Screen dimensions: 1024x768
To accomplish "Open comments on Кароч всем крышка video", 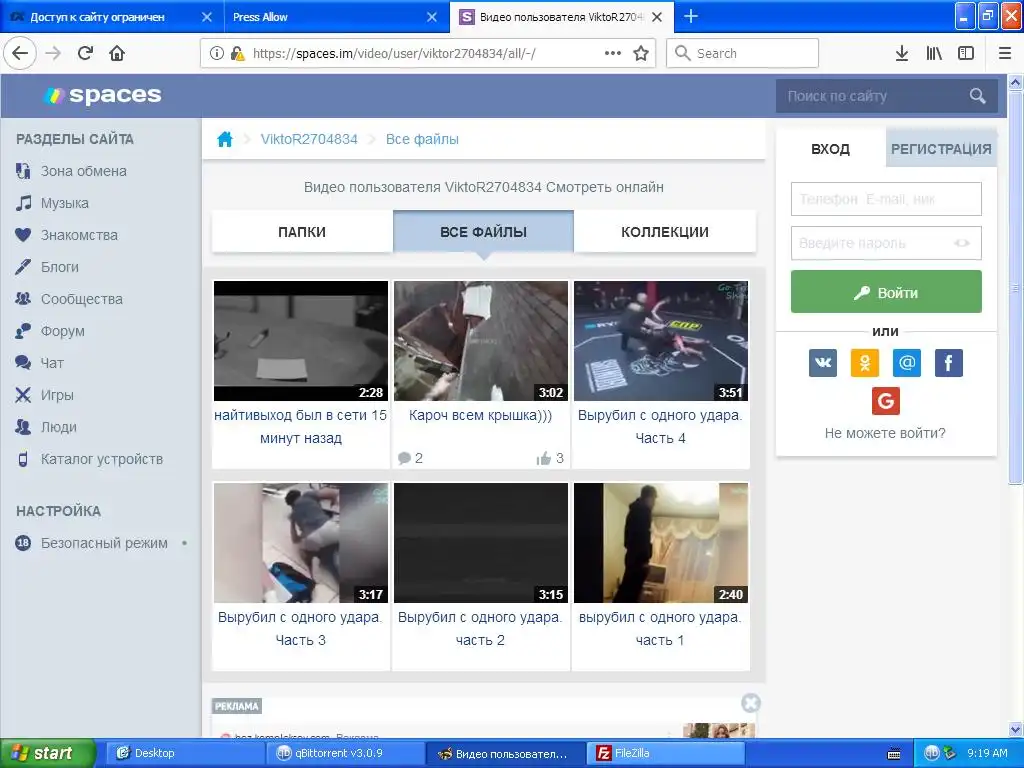I will point(410,458).
